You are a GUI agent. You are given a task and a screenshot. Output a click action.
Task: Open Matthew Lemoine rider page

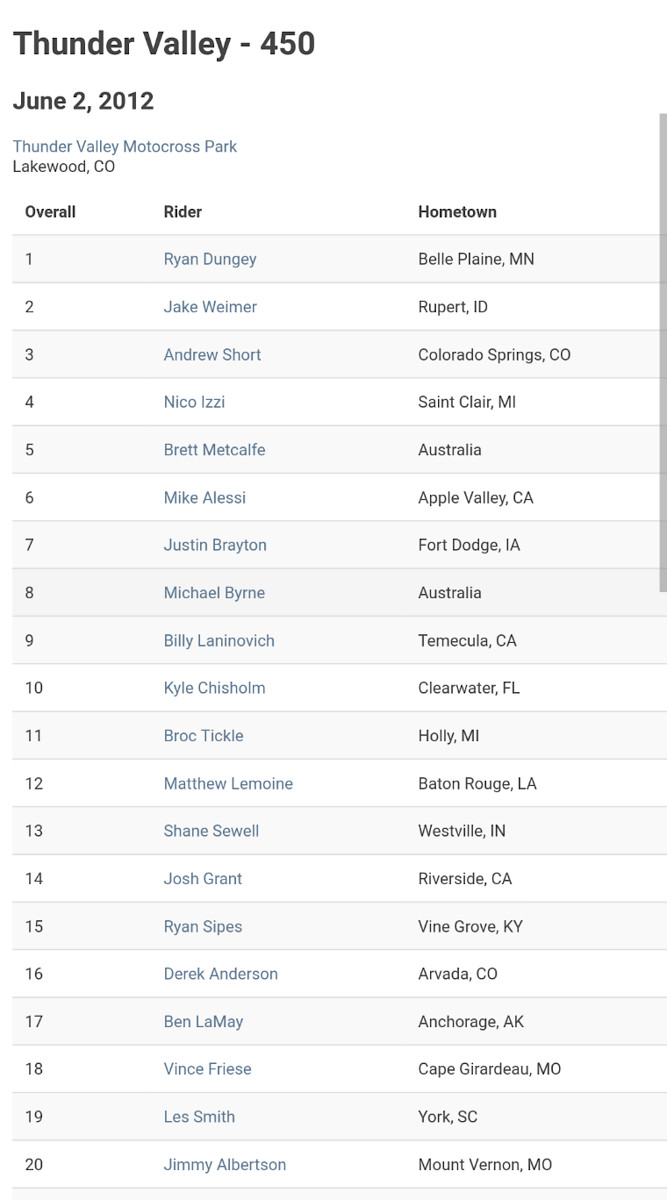228,784
